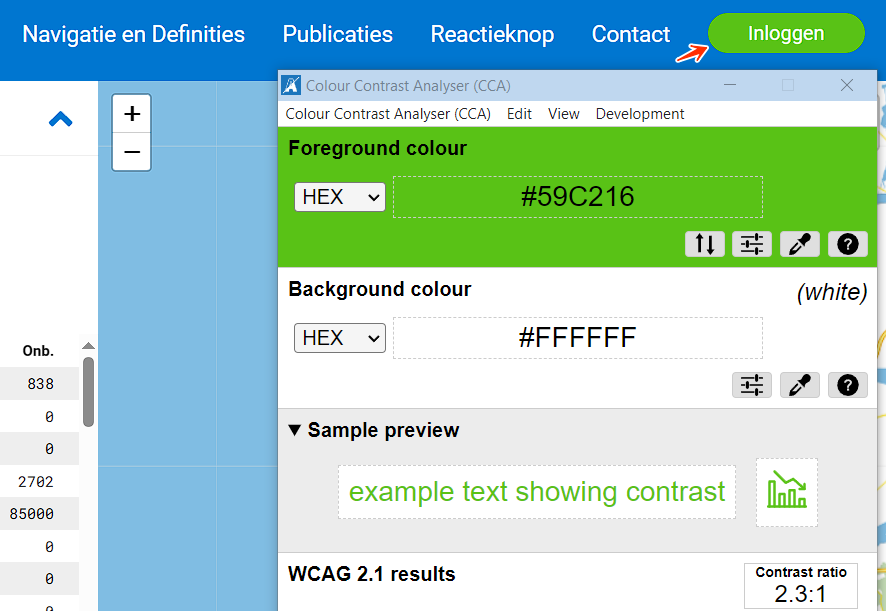
Task: Open the Publicaties link
Action: tap(338, 34)
